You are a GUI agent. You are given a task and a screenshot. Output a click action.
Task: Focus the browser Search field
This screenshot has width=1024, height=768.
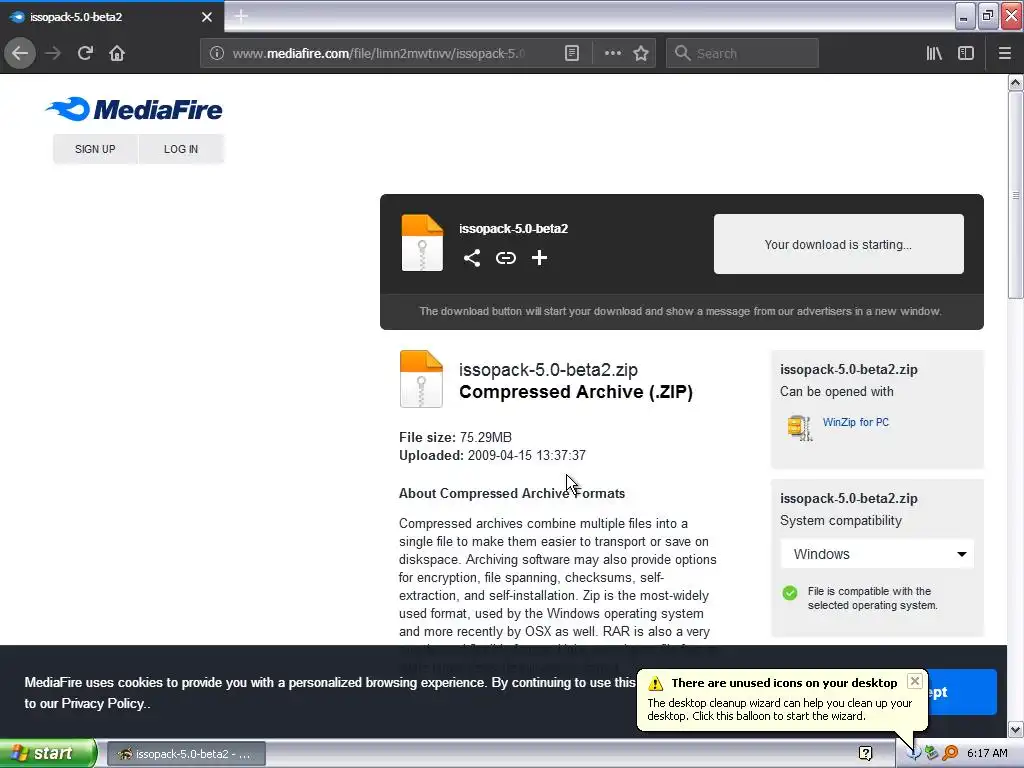[743, 53]
